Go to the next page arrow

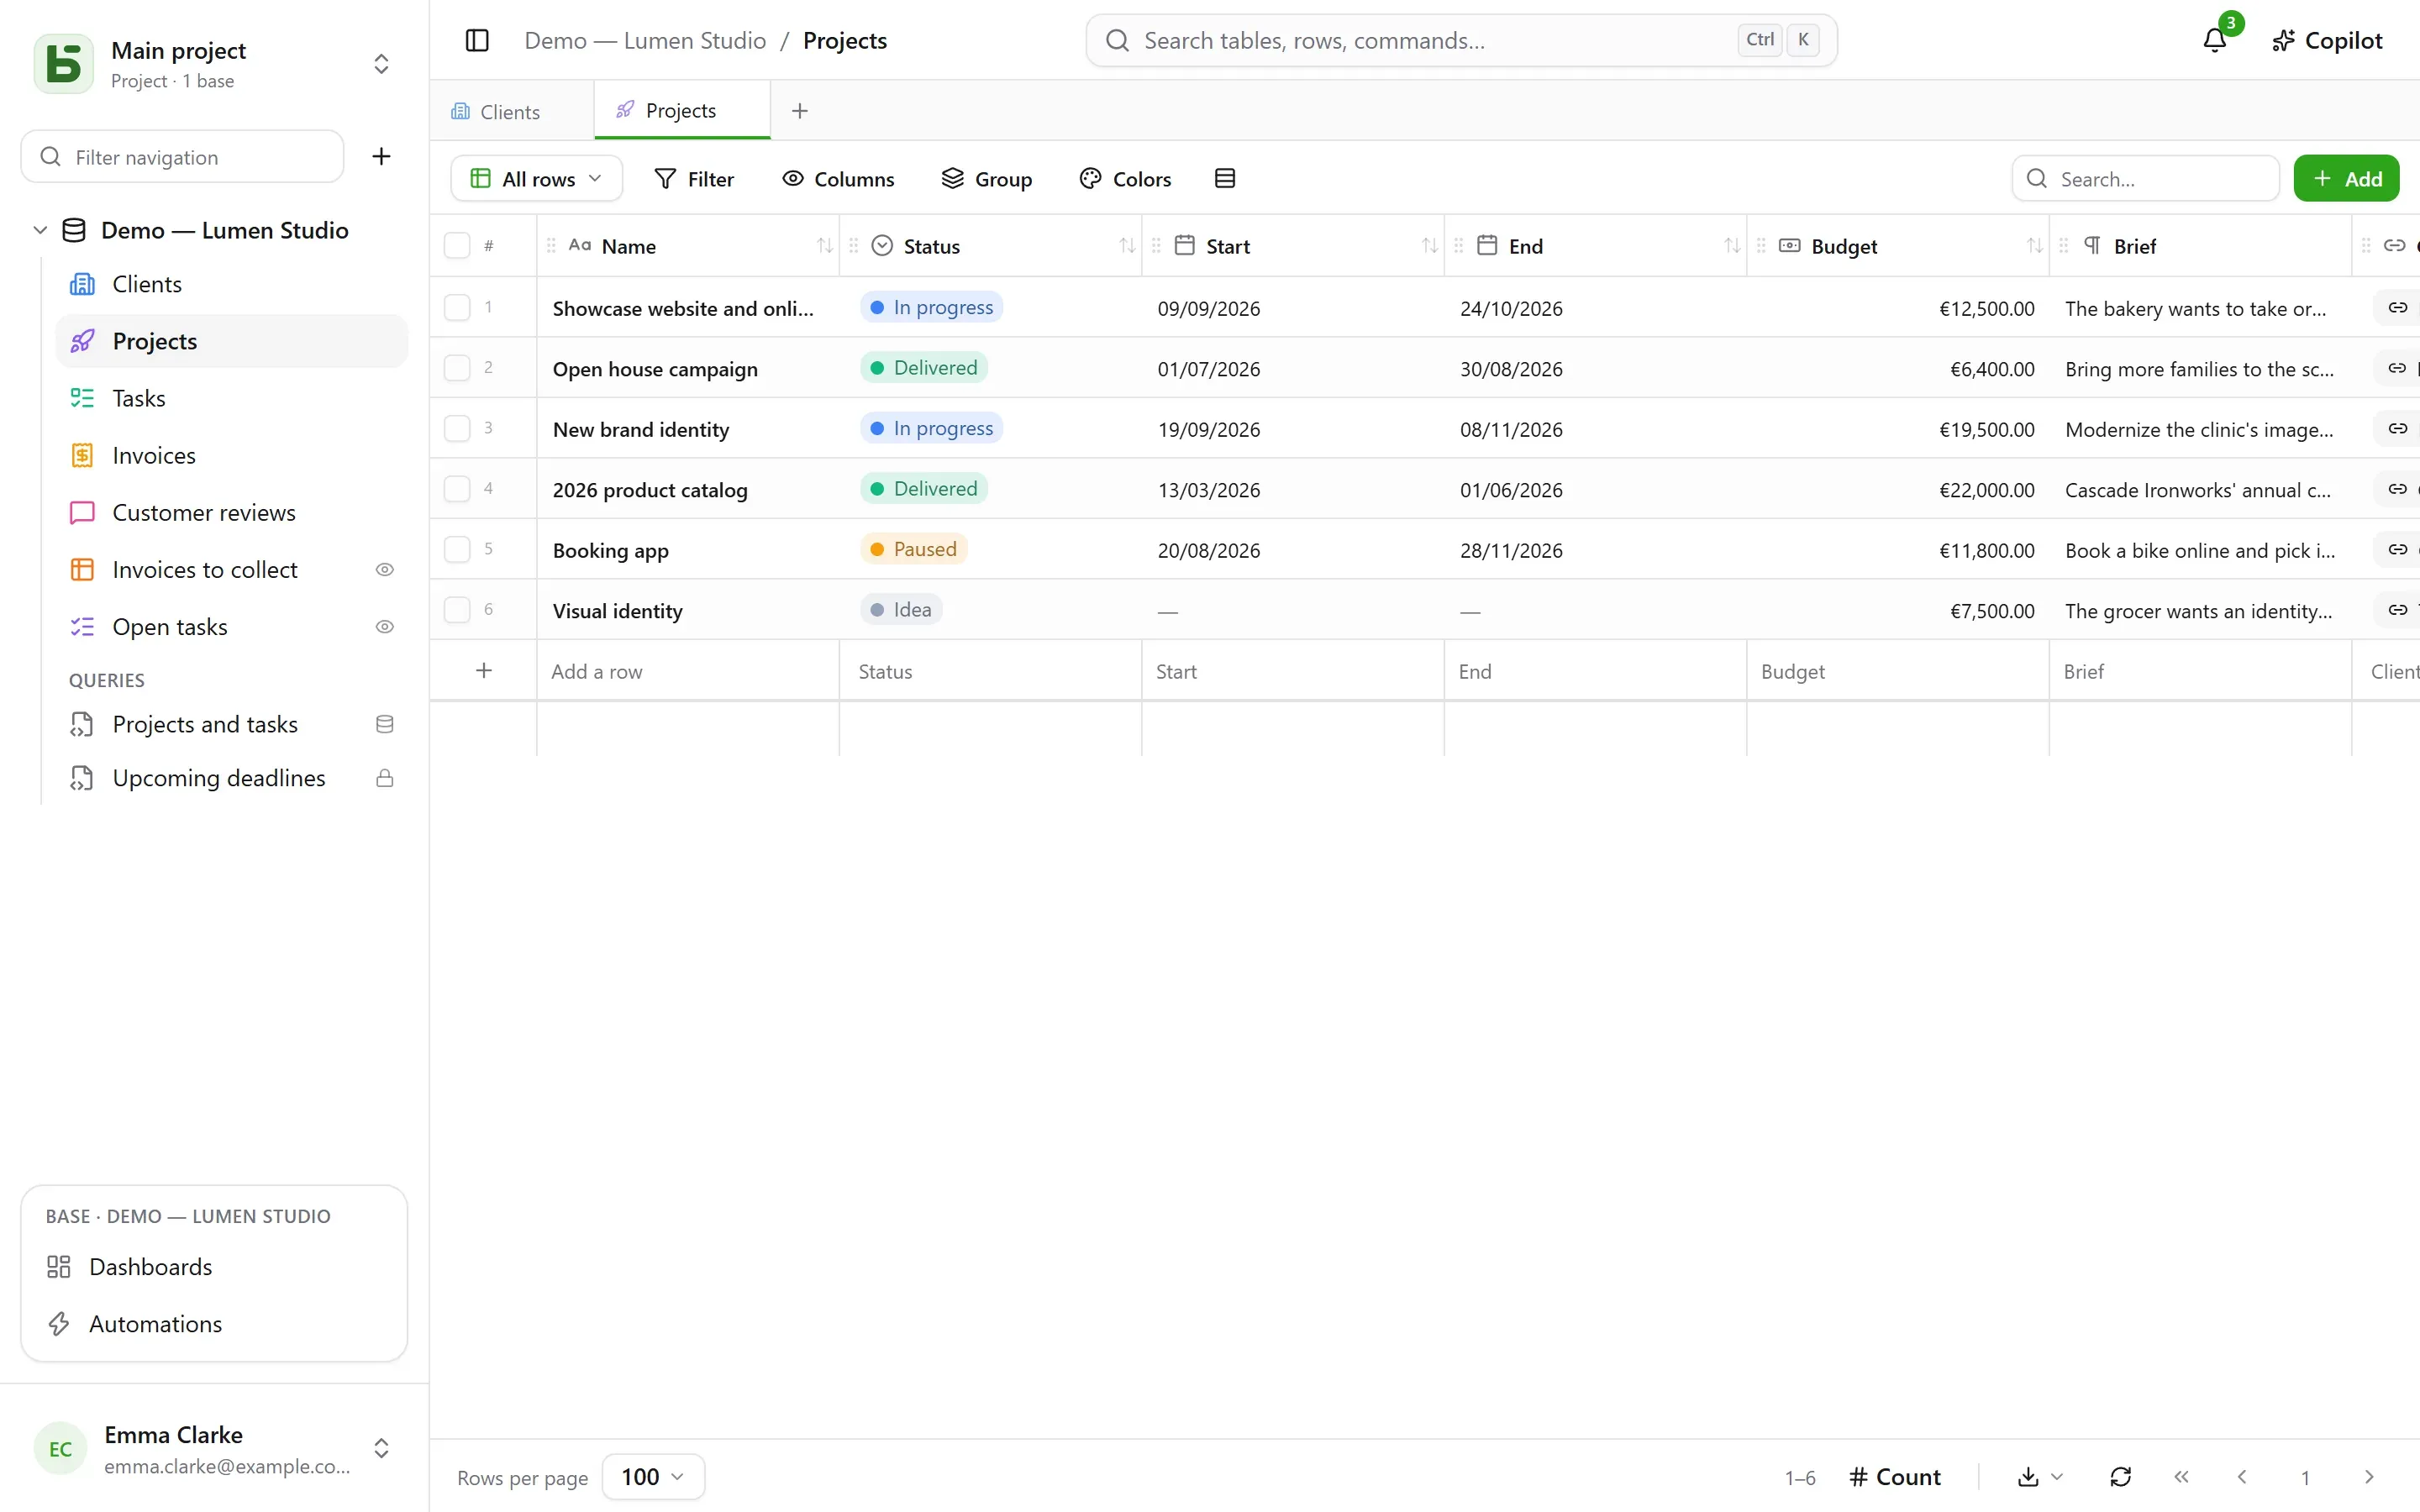point(2368,1477)
